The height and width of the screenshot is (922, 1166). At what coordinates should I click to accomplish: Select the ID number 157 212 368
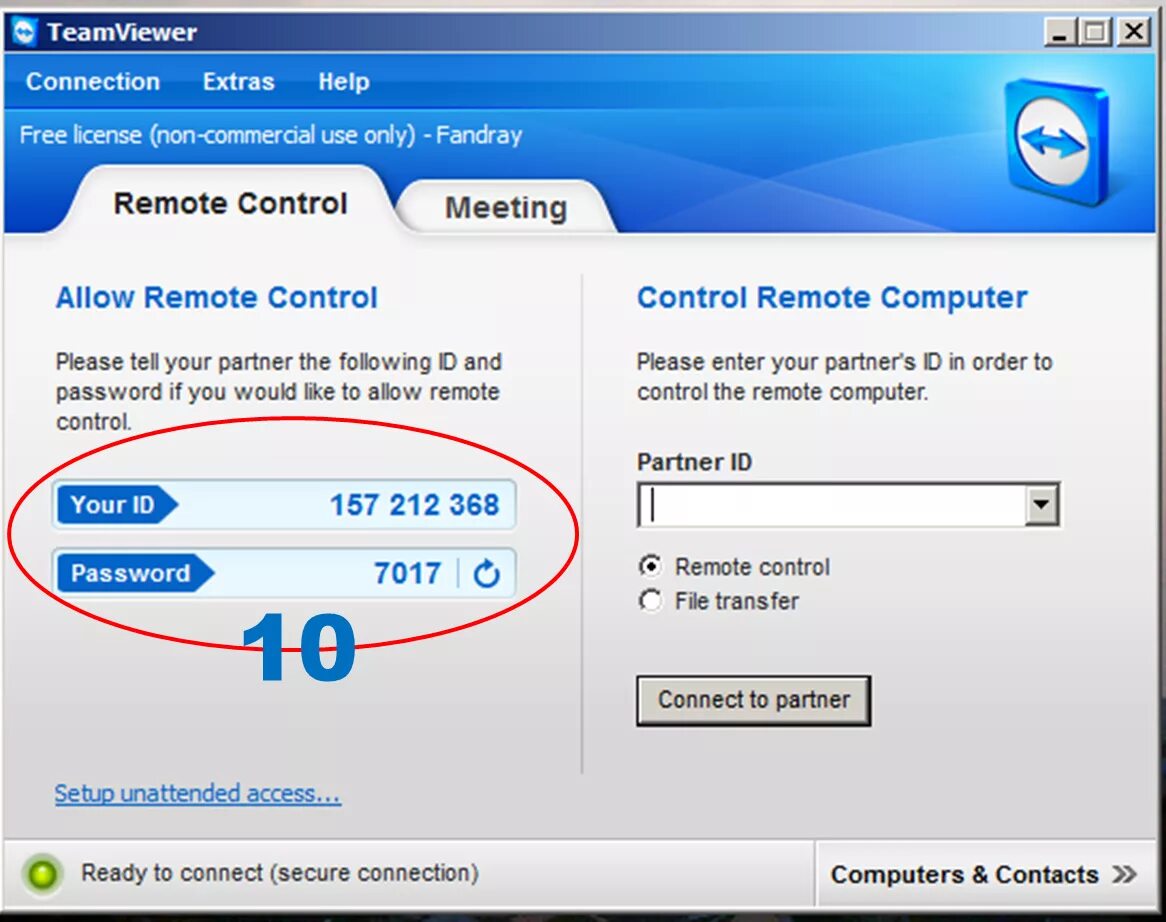(x=414, y=505)
